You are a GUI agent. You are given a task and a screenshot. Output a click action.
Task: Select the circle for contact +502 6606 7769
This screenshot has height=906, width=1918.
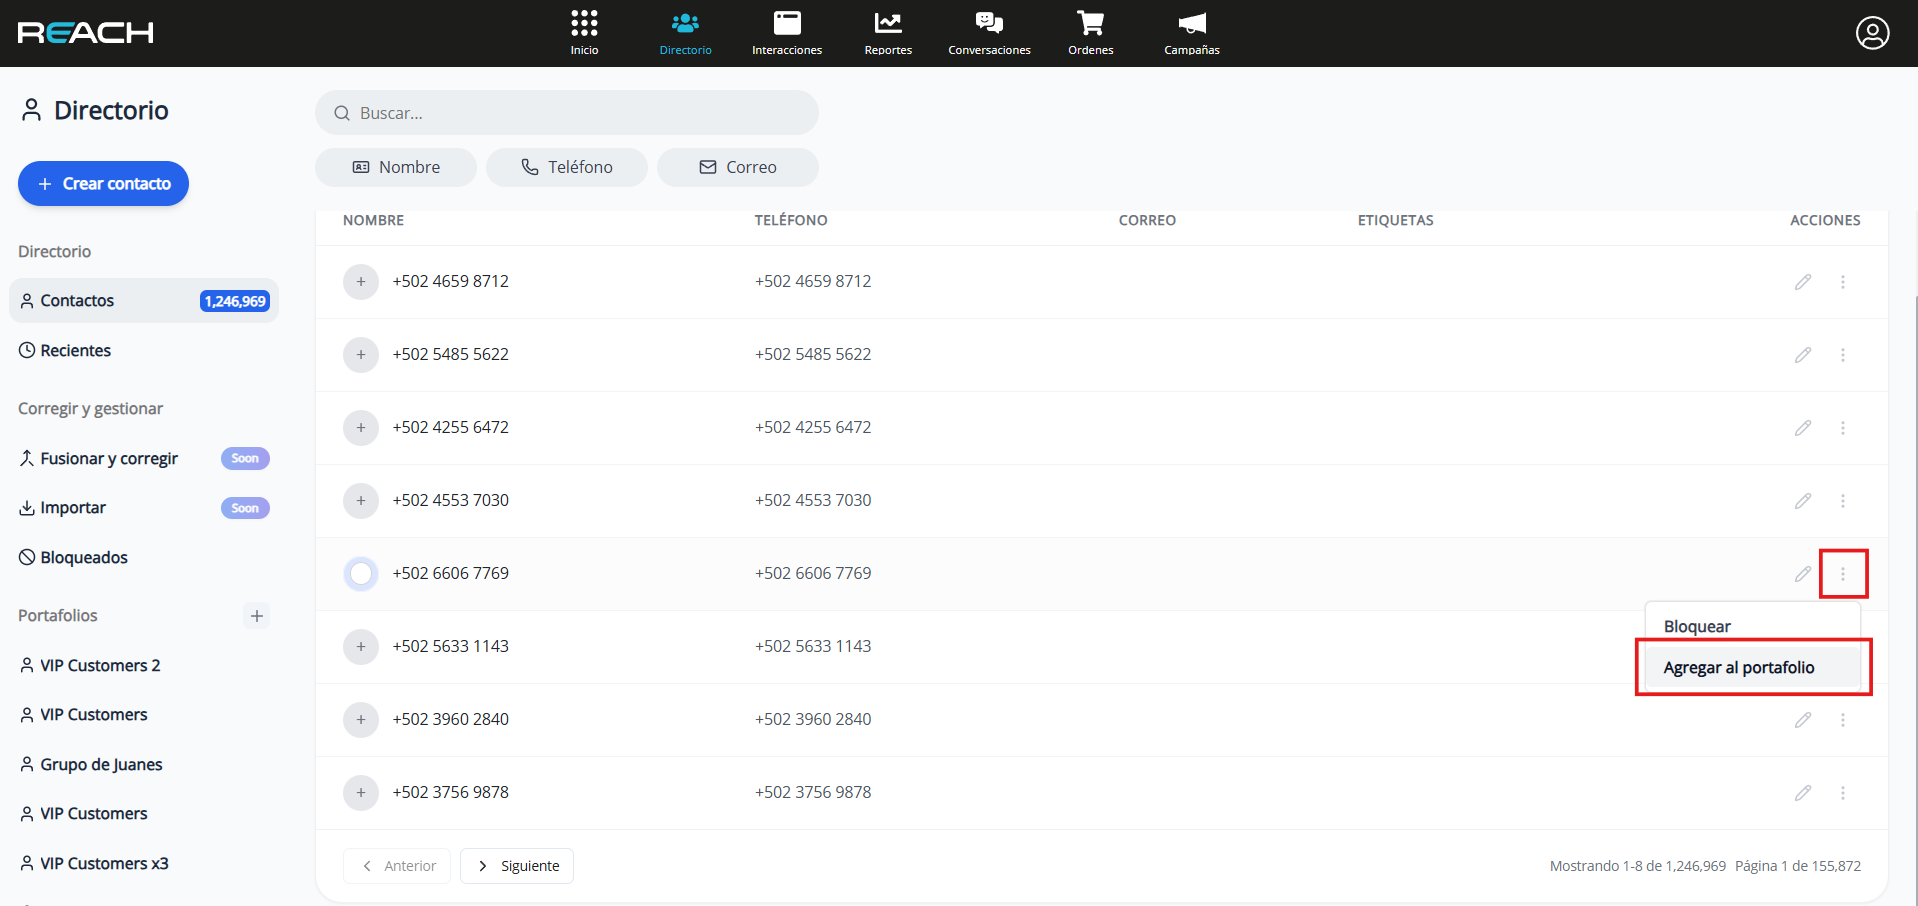pyautogui.click(x=361, y=574)
